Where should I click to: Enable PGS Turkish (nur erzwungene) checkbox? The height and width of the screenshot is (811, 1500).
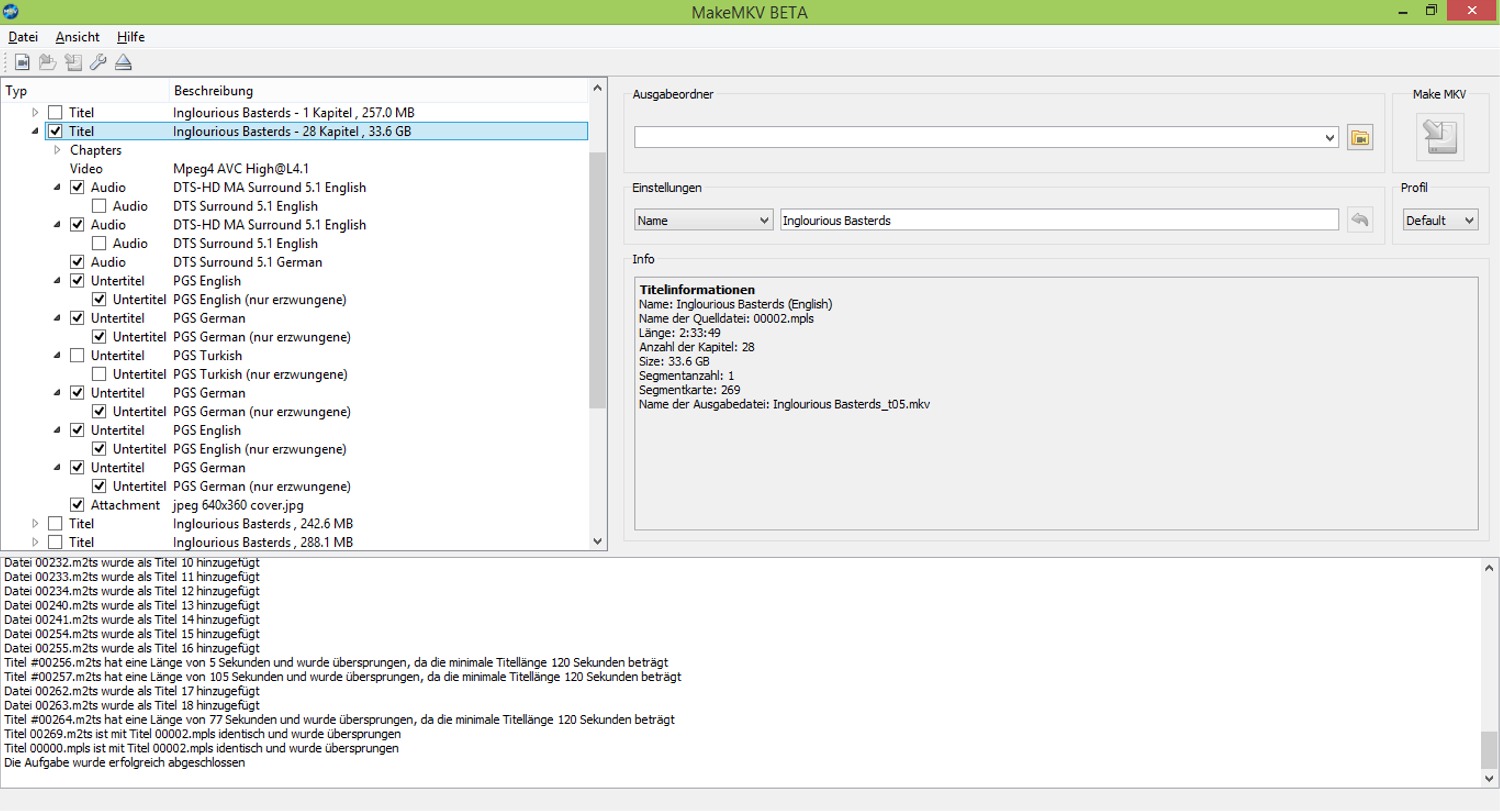point(99,374)
